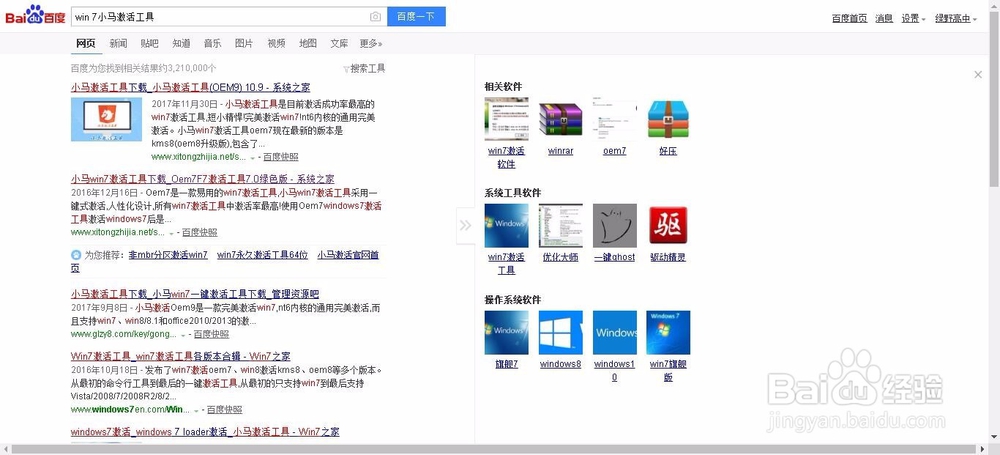Image resolution: width=1000 pixels, height=455 pixels.
Task: Open result 小马激活工具下载 (OEM9) 10.9
Action: pos(191,87)
